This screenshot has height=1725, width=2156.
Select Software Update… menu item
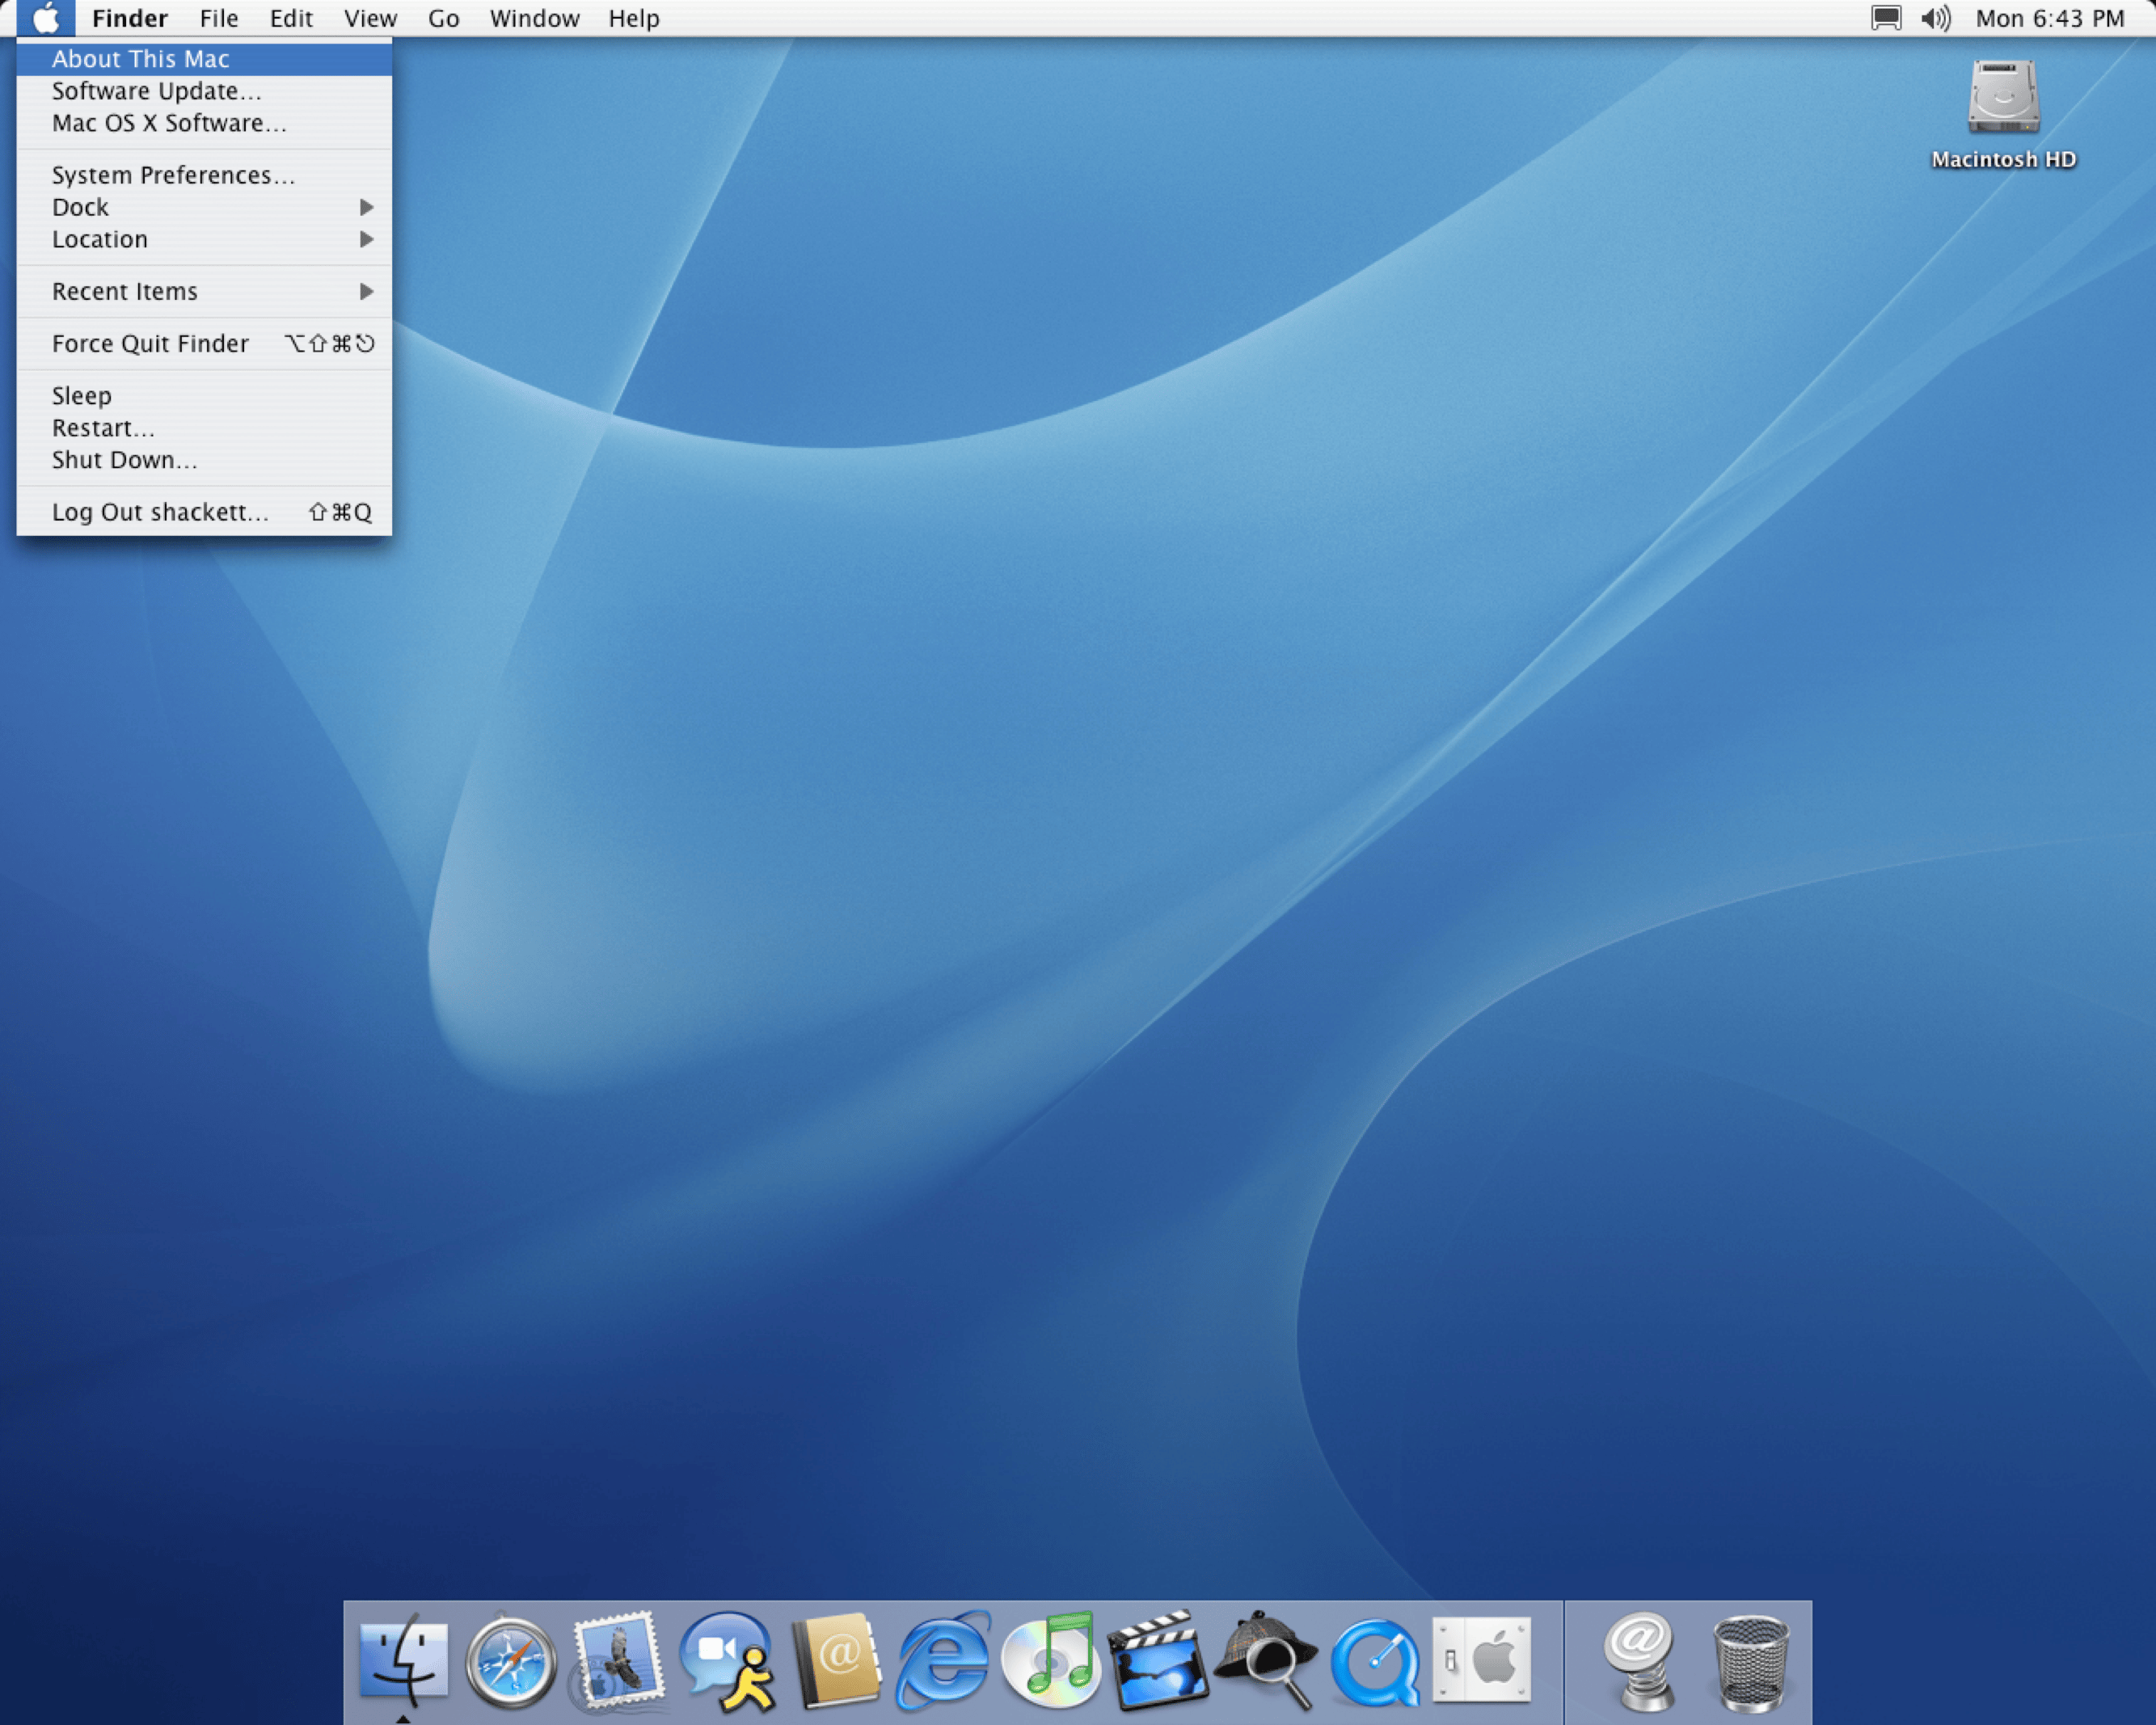pyautogui.click(x=204, y=91)
